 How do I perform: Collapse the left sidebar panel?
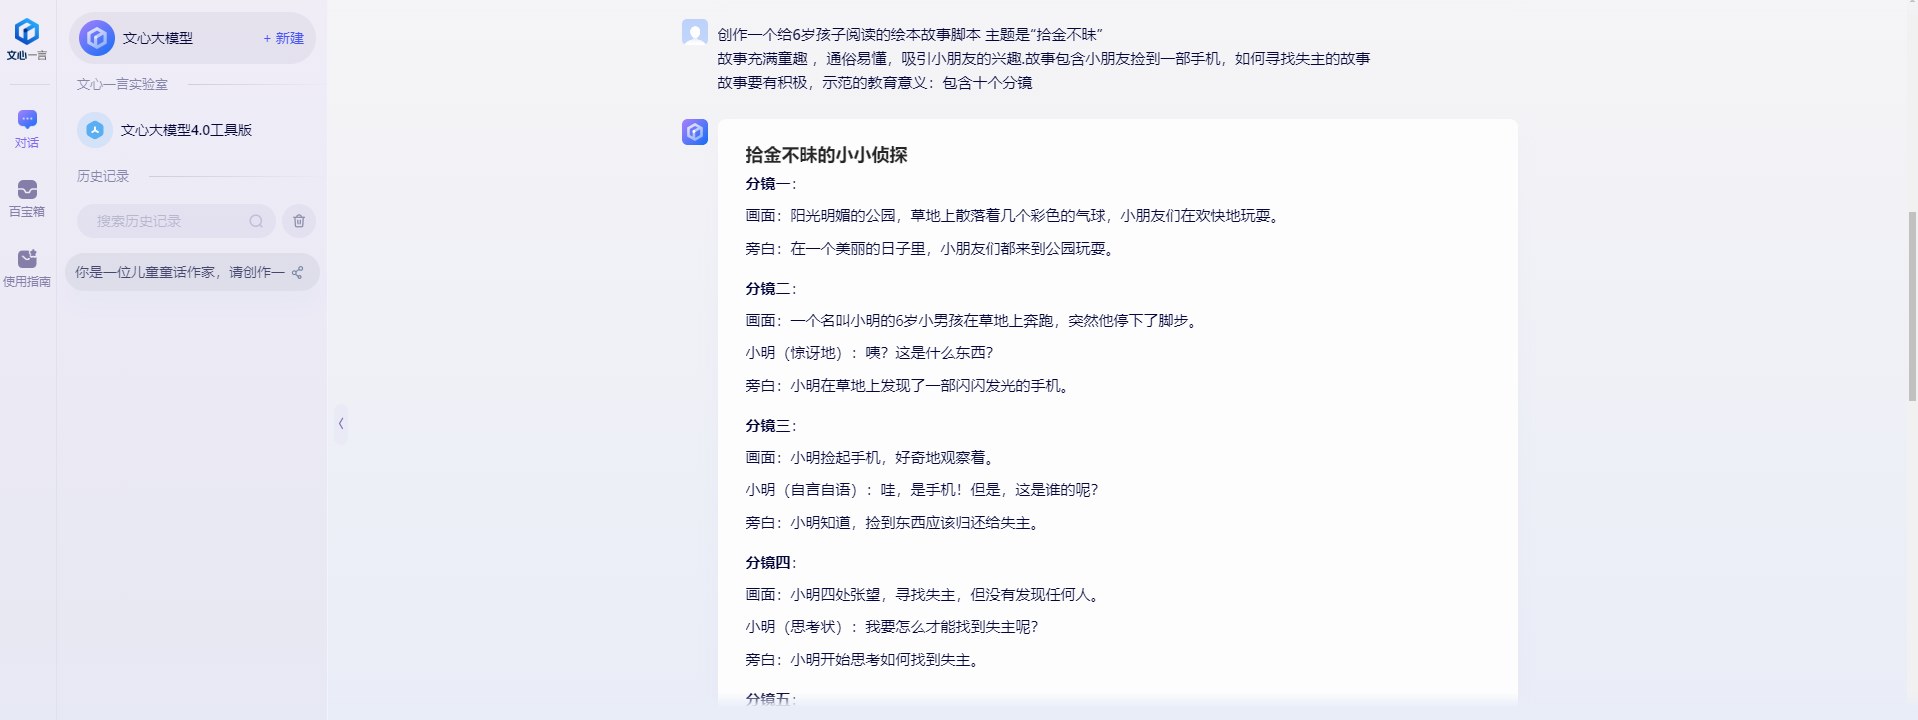click(341, 424)
